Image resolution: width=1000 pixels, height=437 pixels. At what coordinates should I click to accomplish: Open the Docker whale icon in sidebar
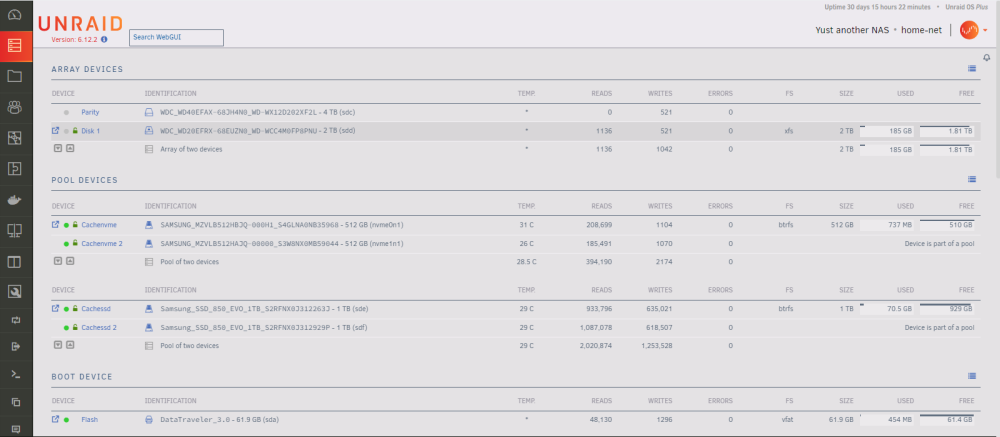point(15,200)
